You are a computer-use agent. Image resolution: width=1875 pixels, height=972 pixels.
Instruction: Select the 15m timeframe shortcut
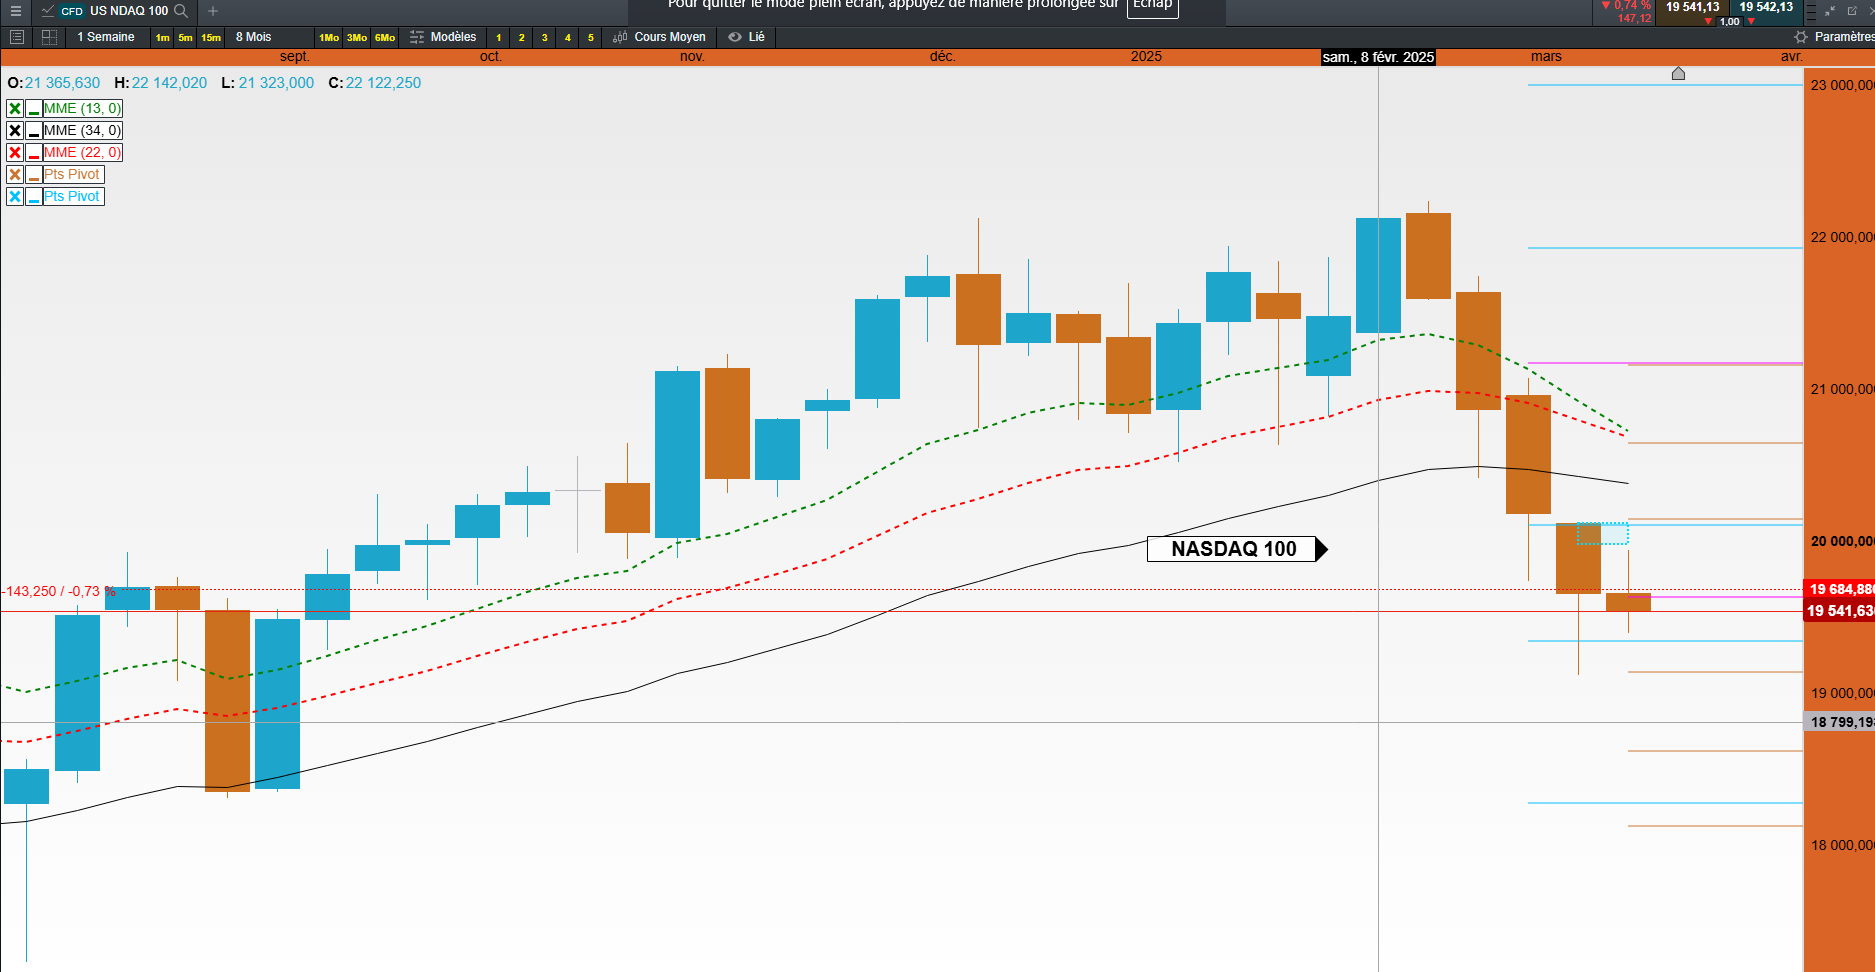[x=211, y=38]
